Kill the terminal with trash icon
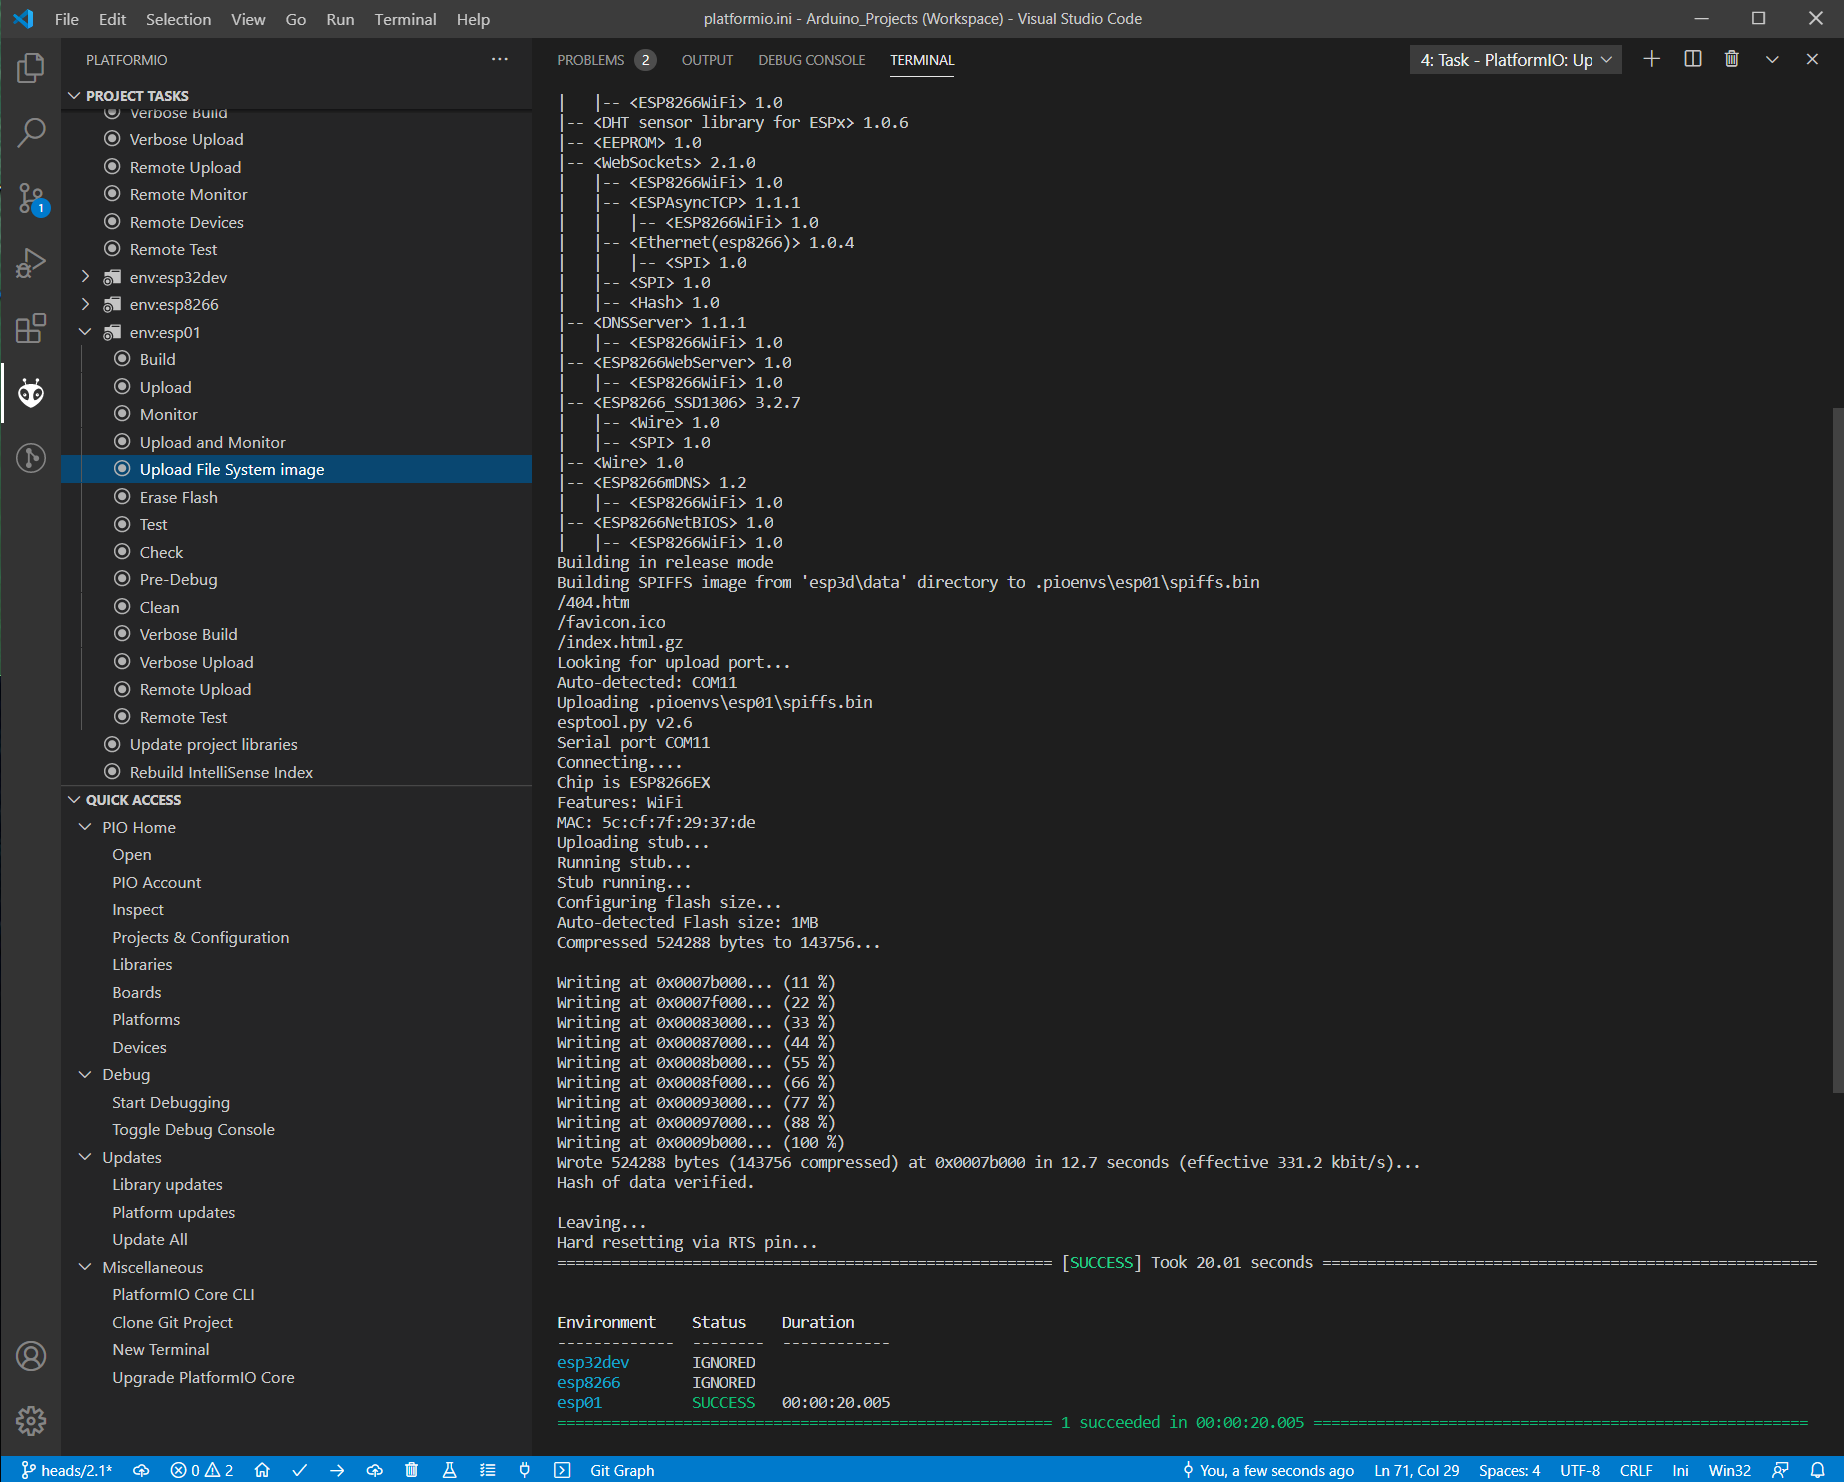The height and width of the screenshot is (1482, 1844). point(1732,60)
